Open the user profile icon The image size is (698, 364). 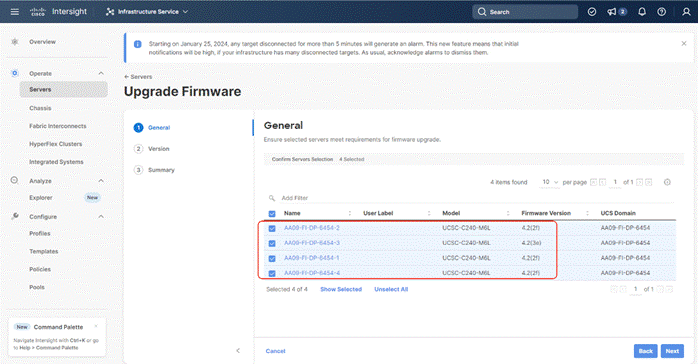click(x=686, y=12)
